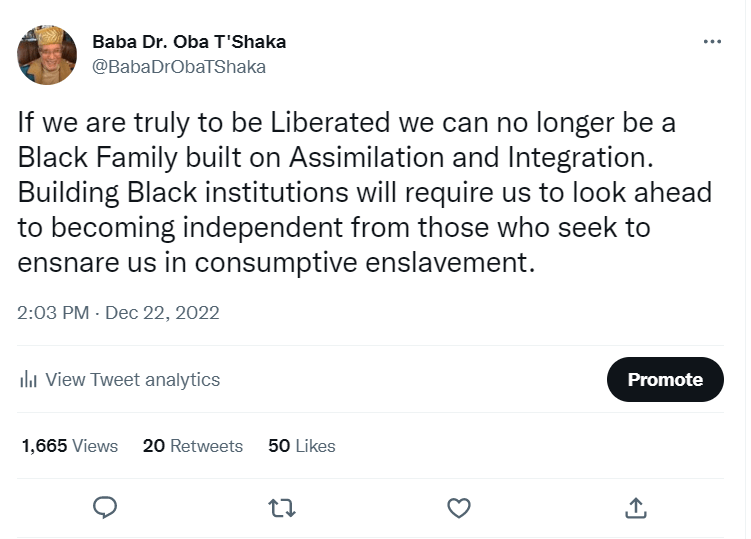Open the profile avatar picture
This screenshot has height=539, width=751.
point(47,55)
